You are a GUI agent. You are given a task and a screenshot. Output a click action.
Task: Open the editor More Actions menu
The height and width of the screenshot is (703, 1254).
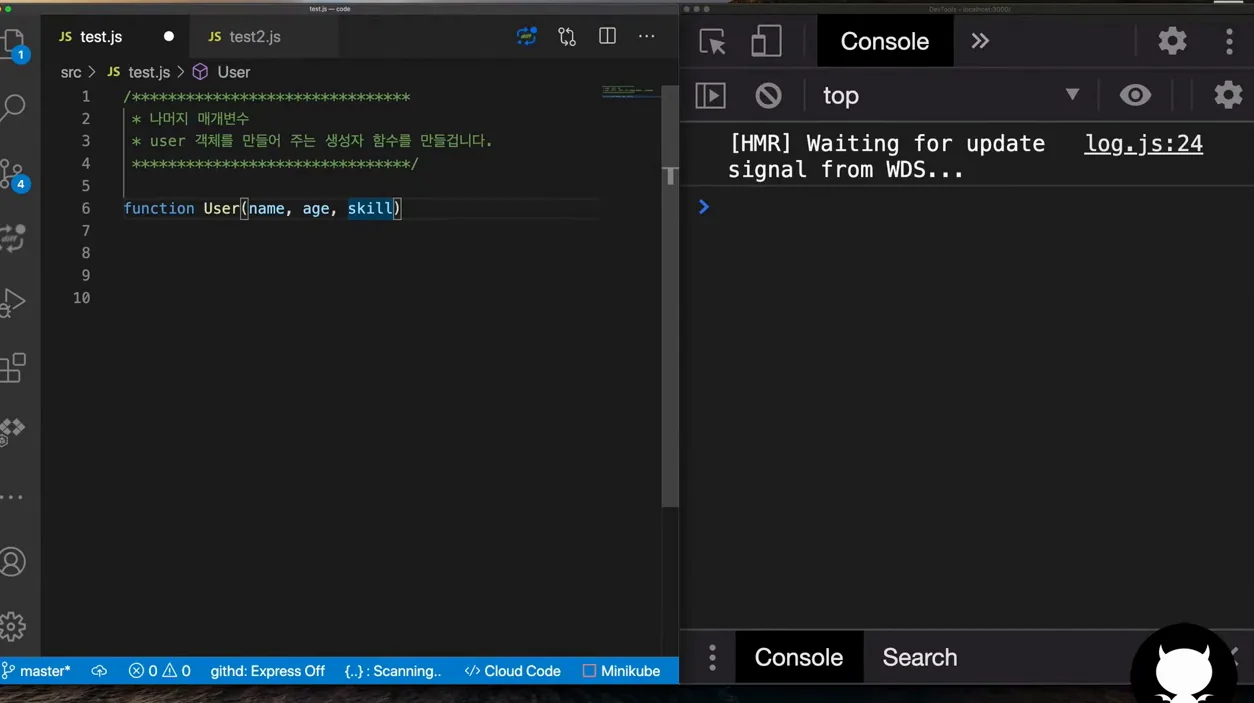647,36
